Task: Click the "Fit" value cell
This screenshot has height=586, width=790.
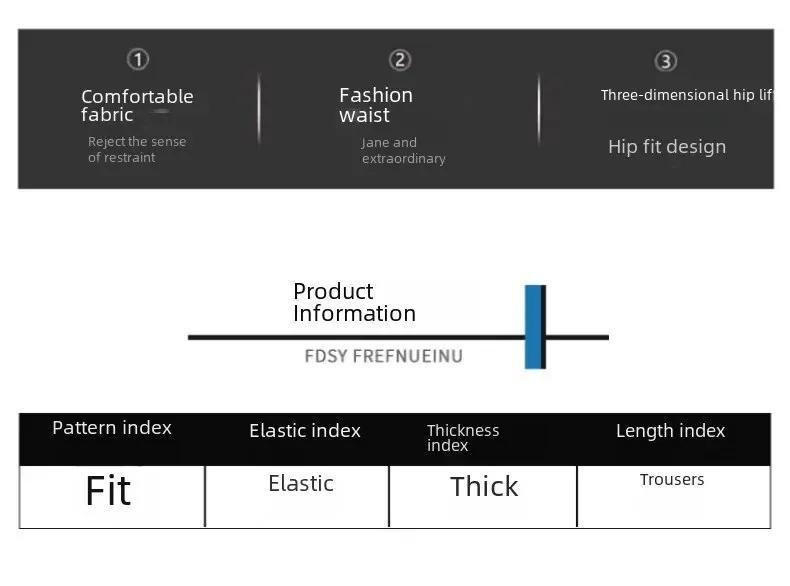Action: point(108,491)
